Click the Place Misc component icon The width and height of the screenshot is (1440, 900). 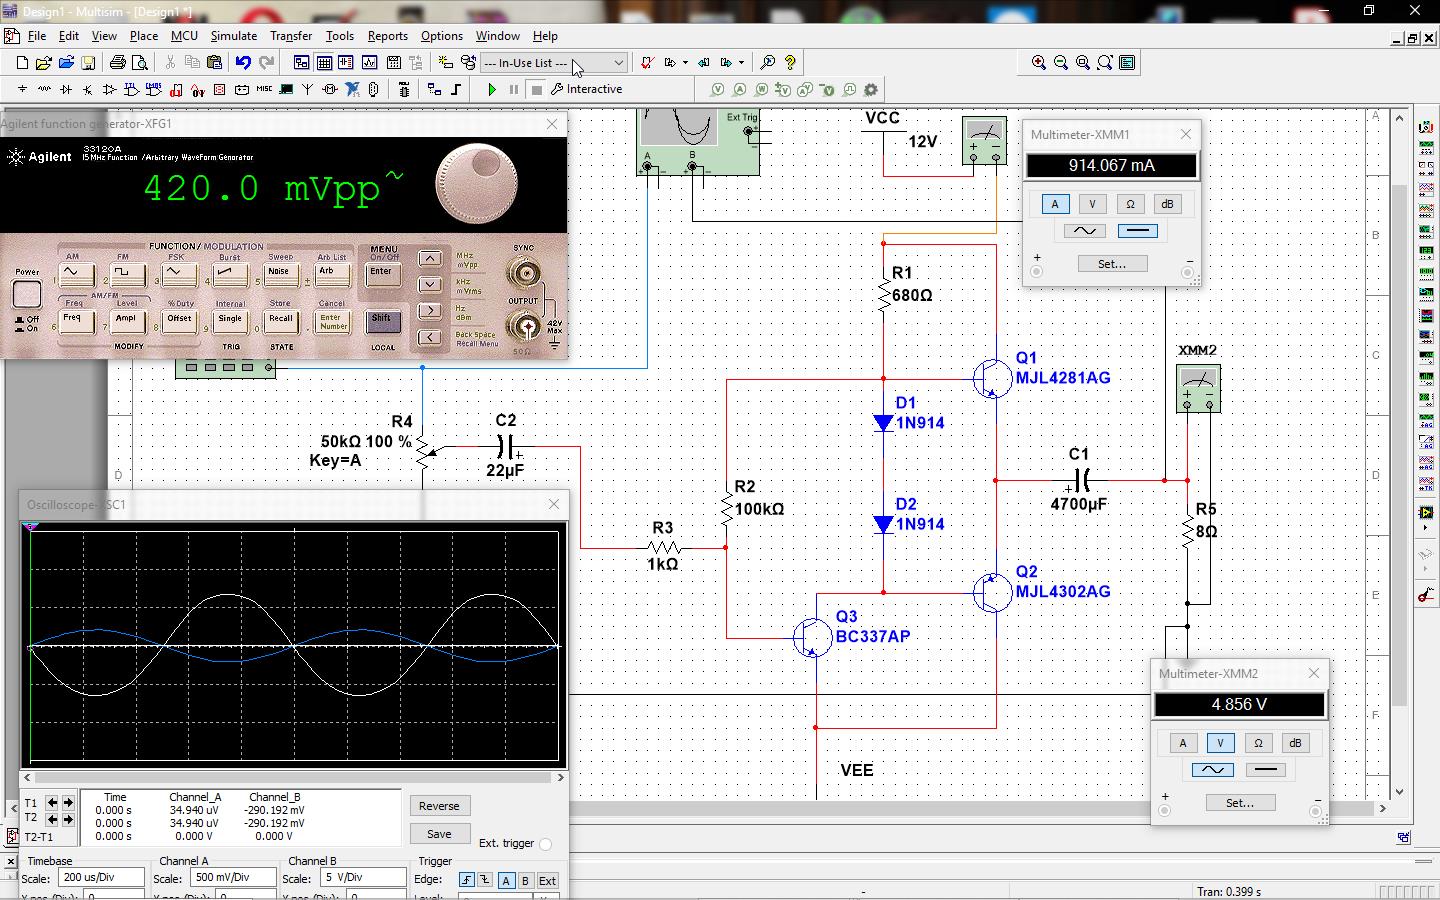click(x=264, y=89)
